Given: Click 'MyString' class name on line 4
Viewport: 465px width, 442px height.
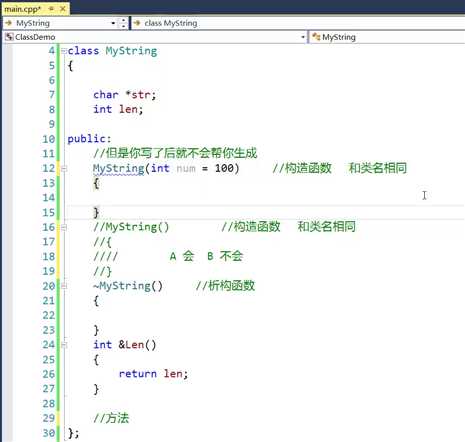Looking at the screenshot, I should [x=131, y=51].
